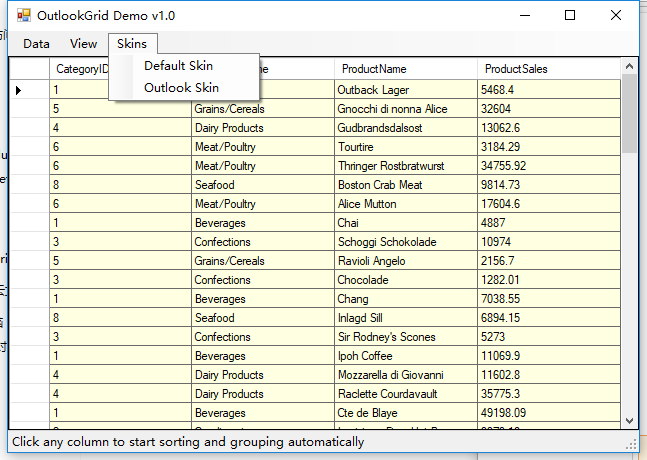Click Grains/Cereals in Gnocchi di nonna Alice row
The height and width of the screenshot is (460, 647).
pos(263,109)
